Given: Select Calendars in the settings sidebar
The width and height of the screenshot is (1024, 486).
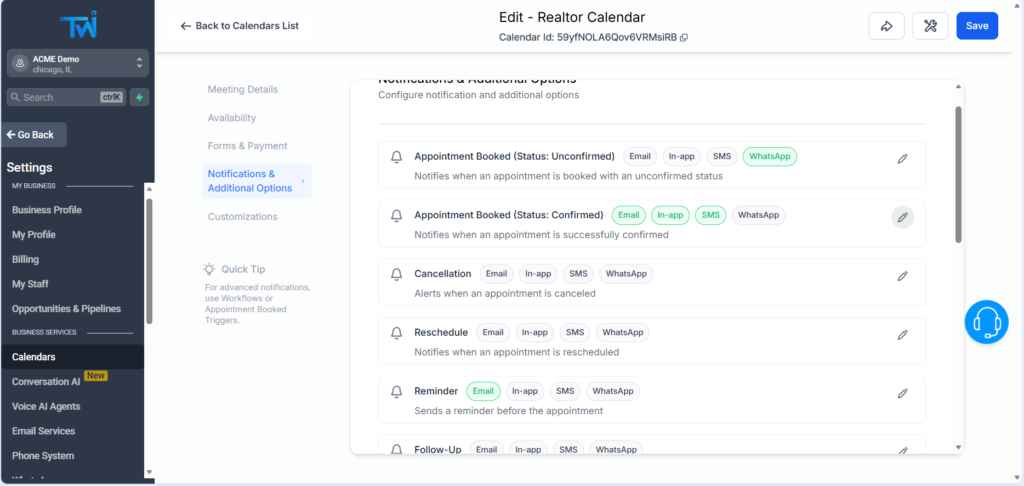Looking at the screenshot, I should tap(34, 357).
